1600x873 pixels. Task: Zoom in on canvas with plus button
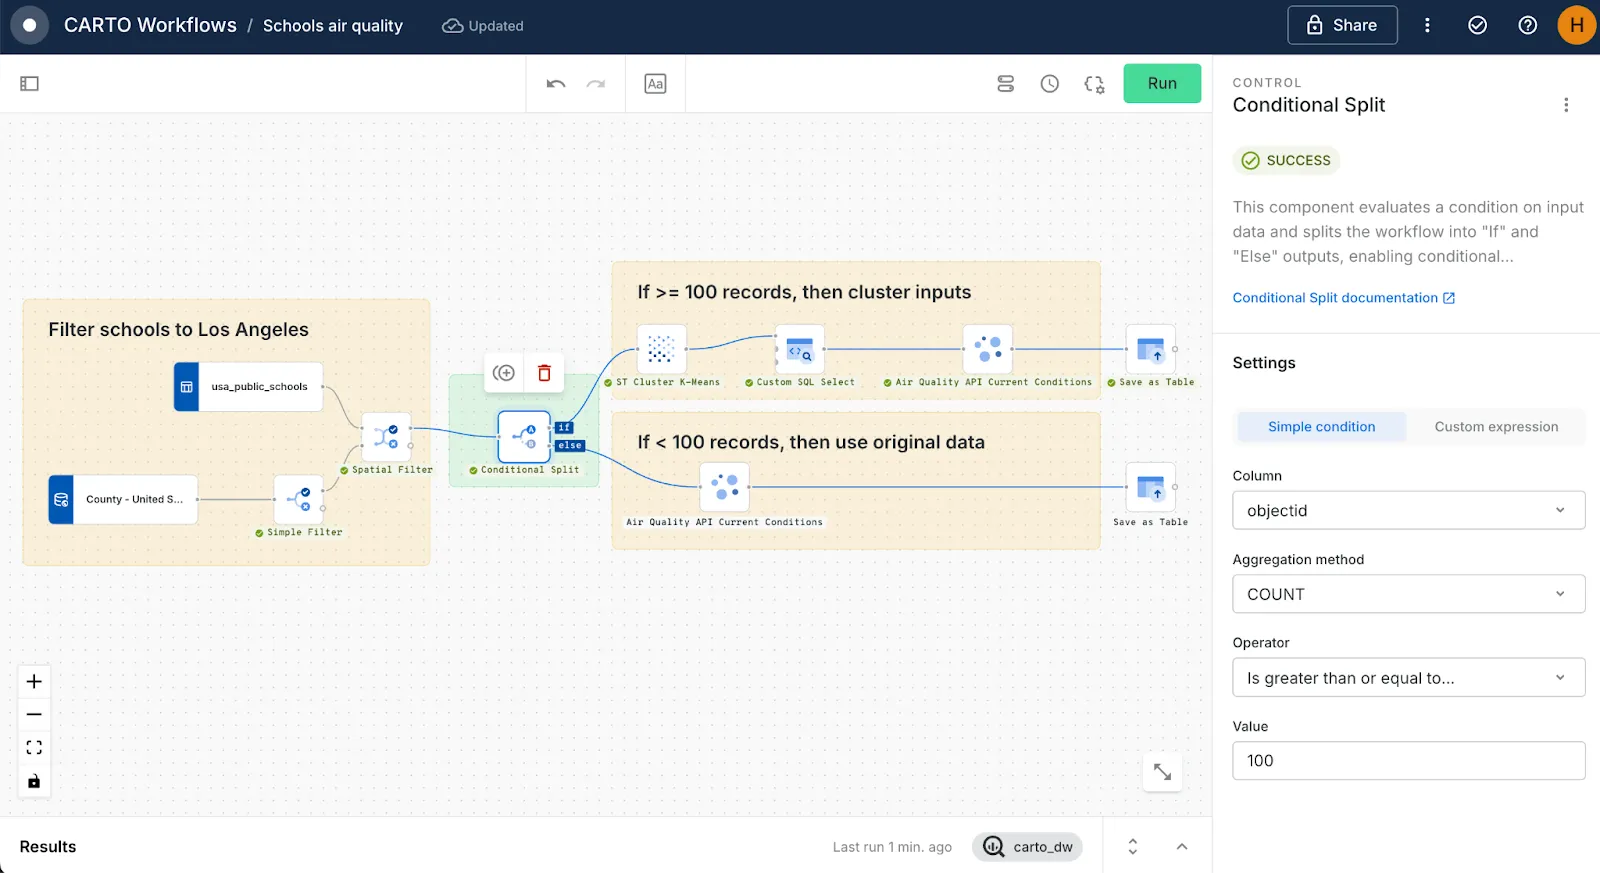(34, 682)
